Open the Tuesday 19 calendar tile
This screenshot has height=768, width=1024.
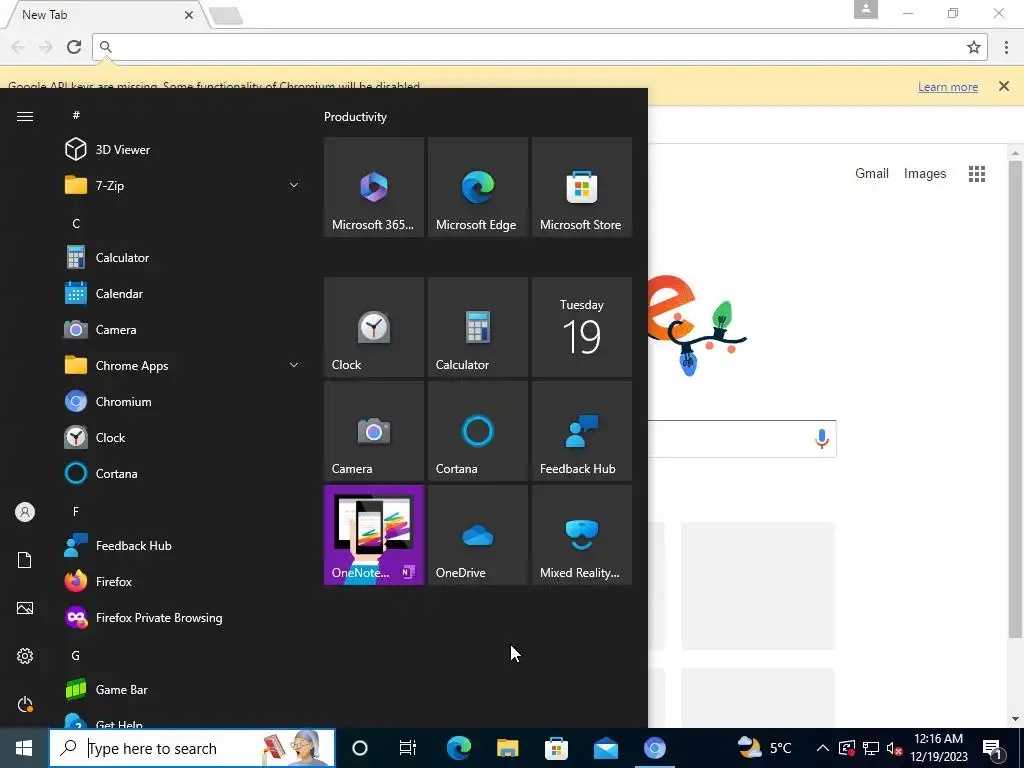(582, 327)
